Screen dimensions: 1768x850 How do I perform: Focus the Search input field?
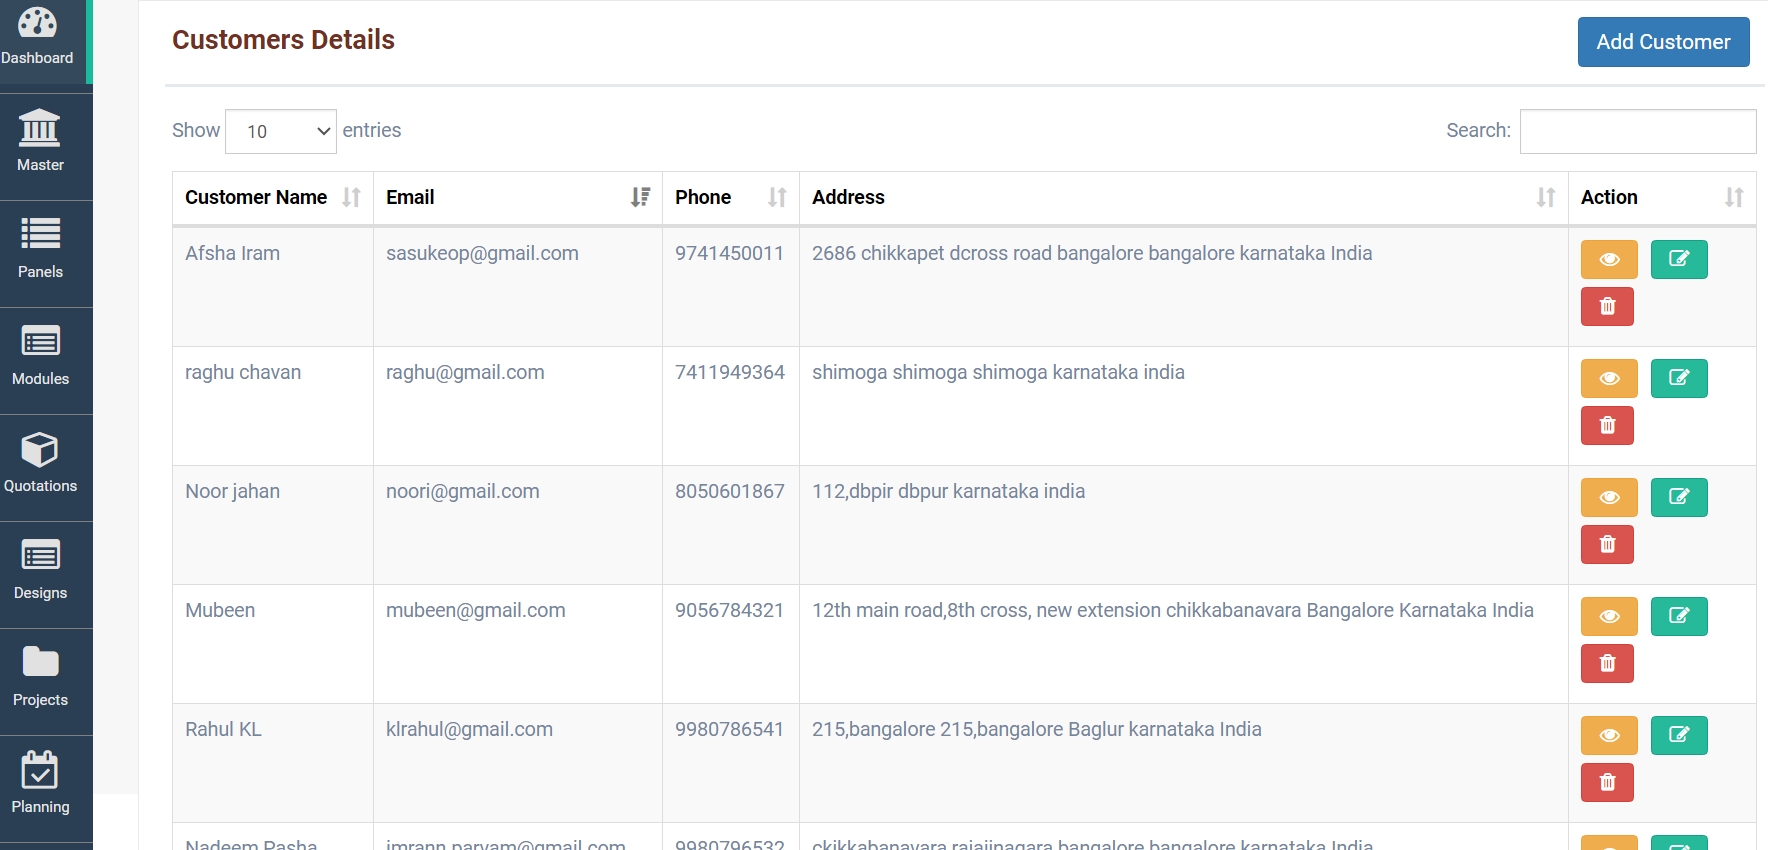tap(1638, 131)
